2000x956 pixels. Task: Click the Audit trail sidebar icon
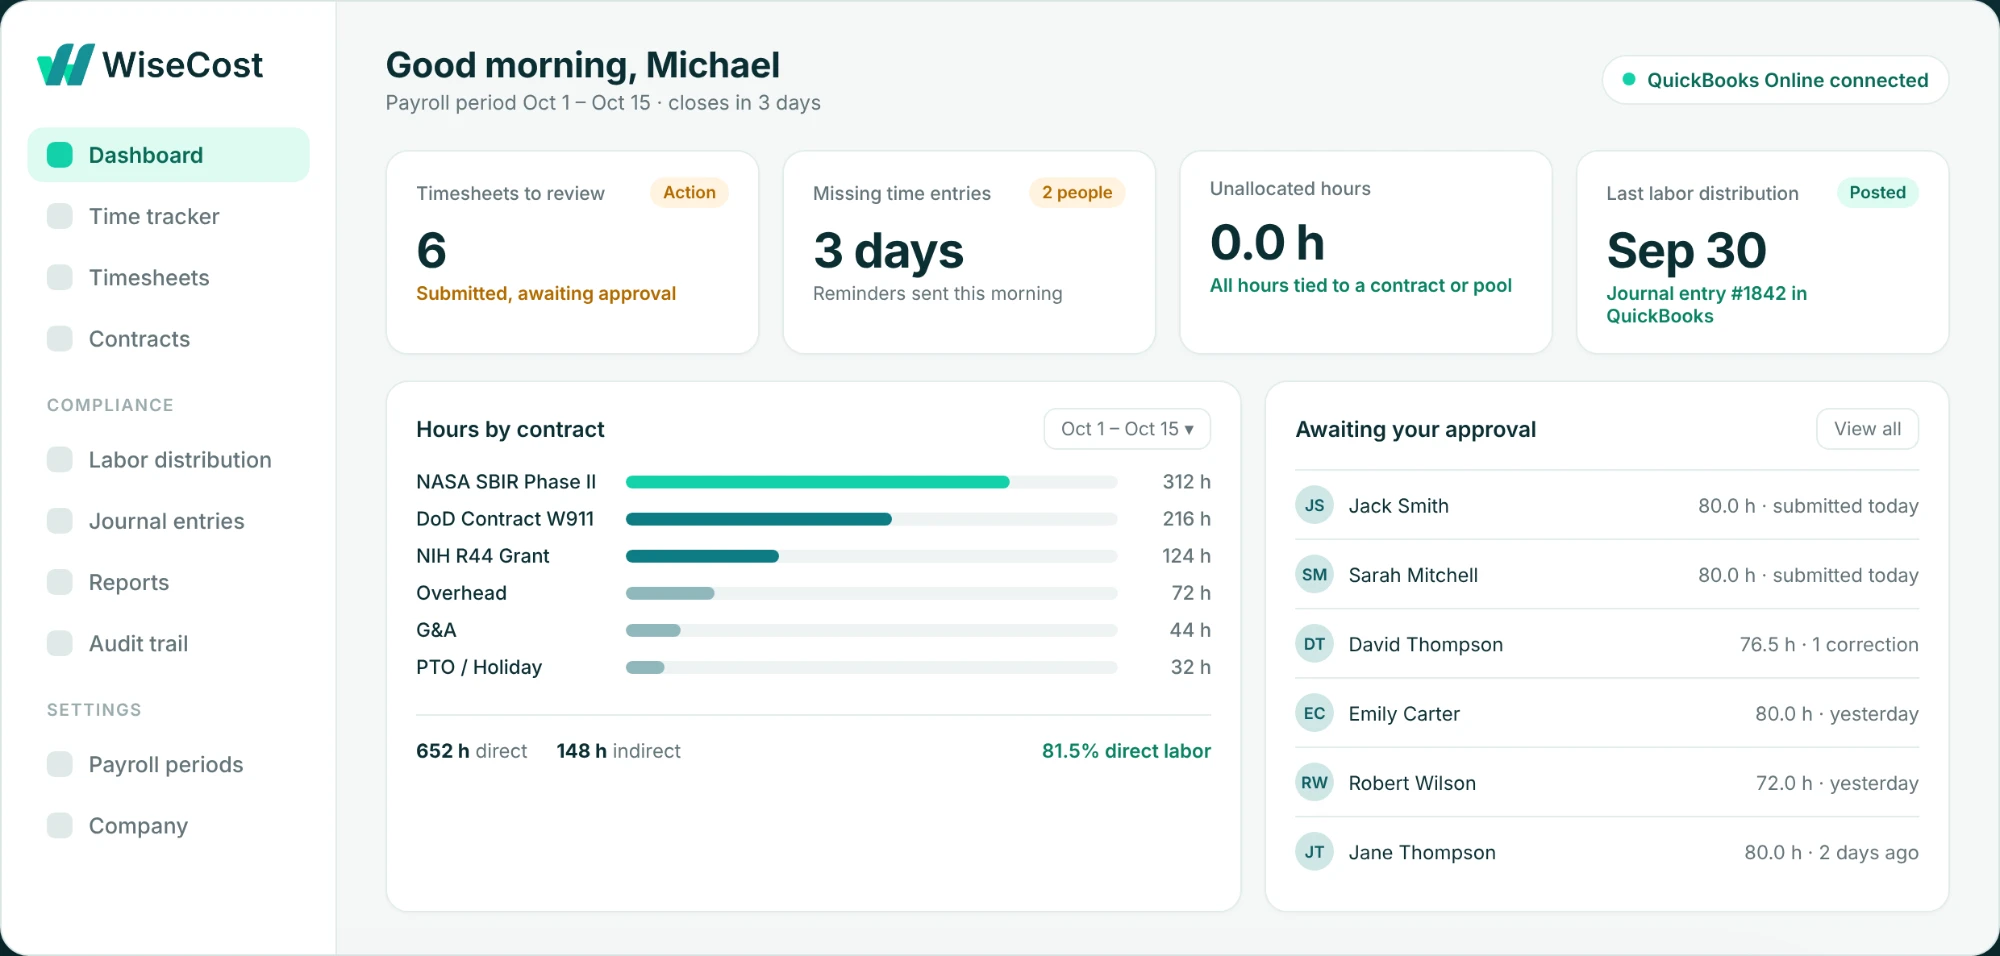(x=60, y=643)
